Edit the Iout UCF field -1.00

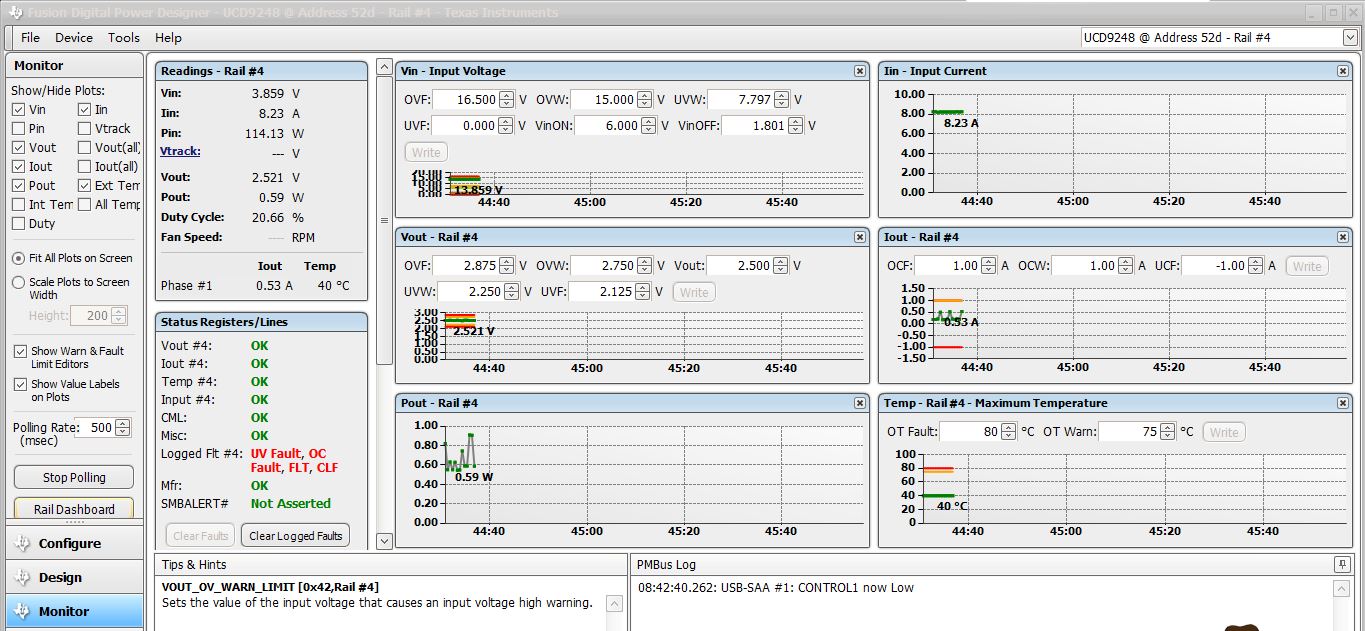(1216, 266)
